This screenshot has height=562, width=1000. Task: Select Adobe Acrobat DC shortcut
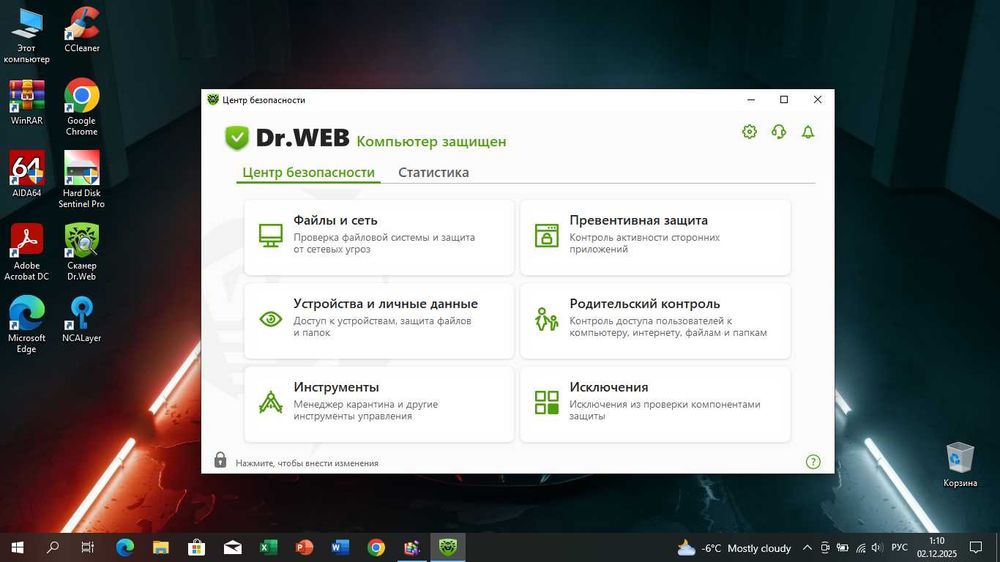26,253
